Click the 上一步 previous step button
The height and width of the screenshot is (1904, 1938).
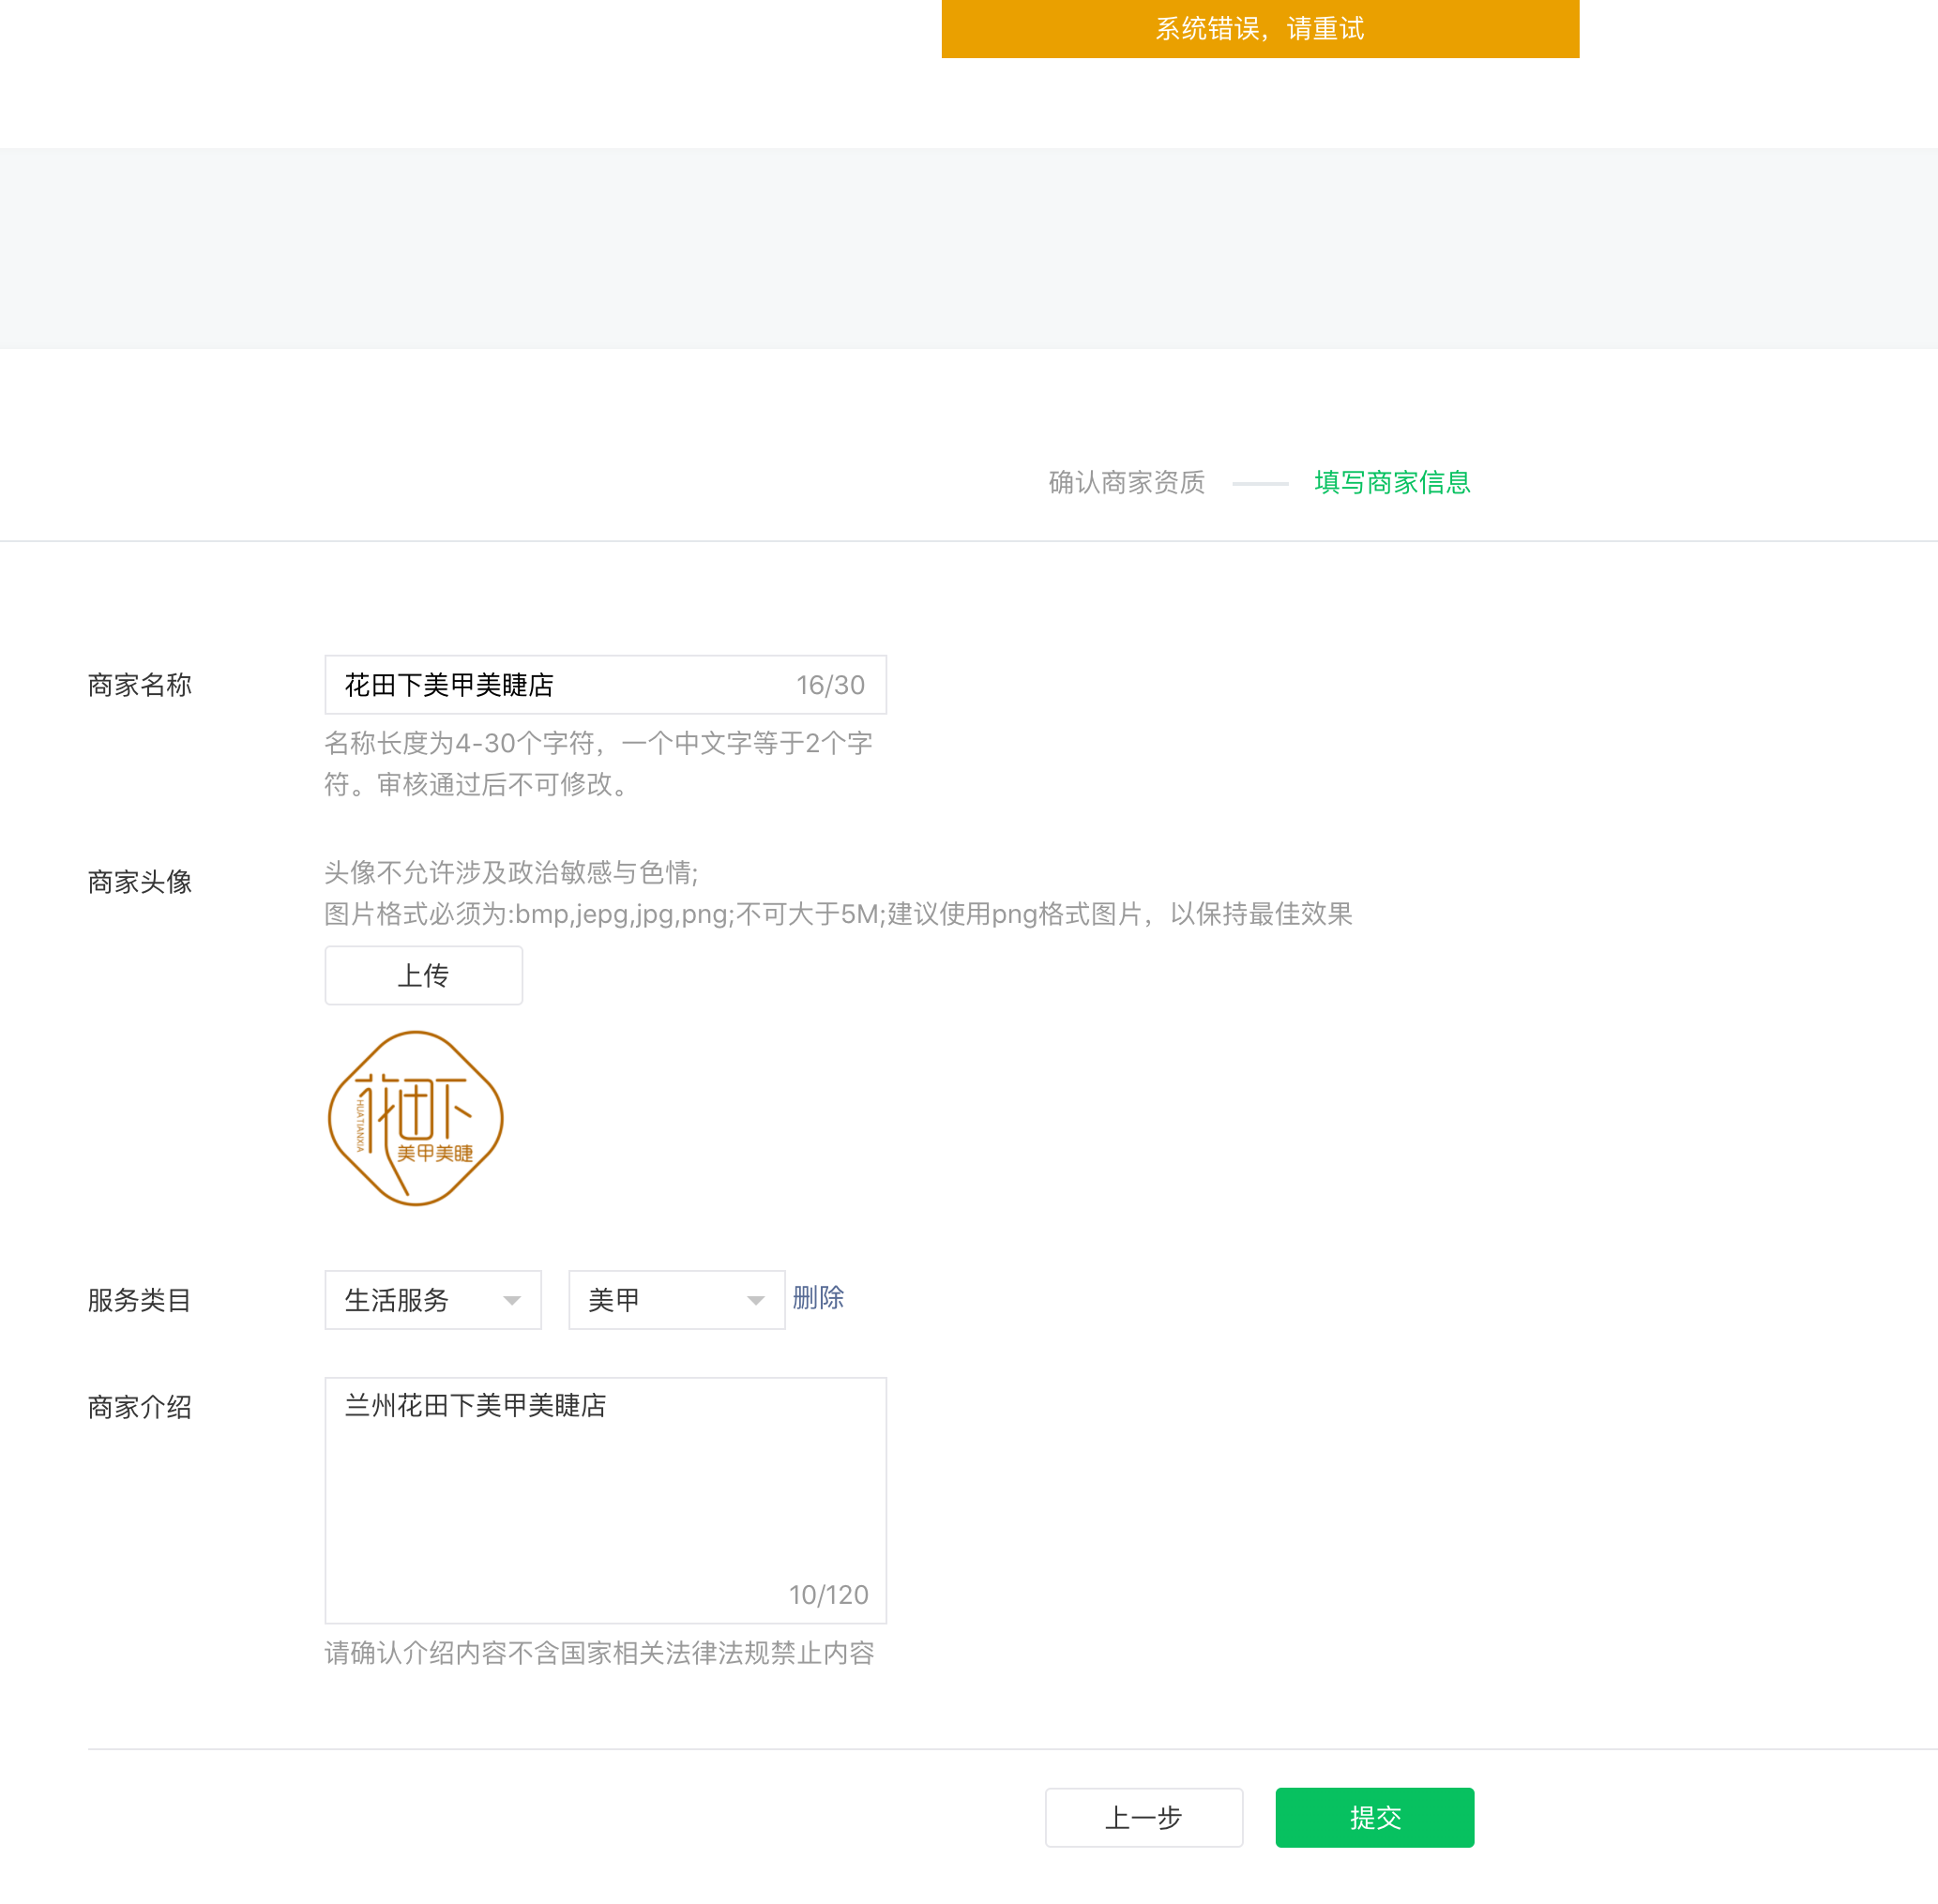pos(1143,1817)
